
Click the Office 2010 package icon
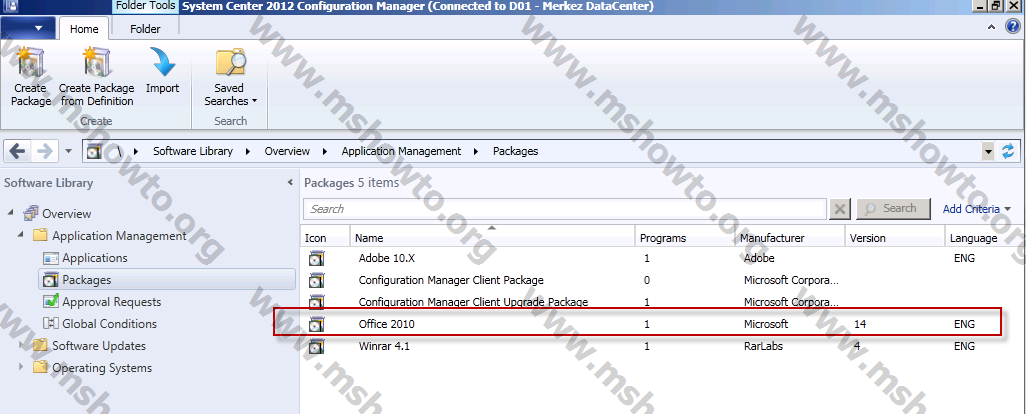point(317,324)
